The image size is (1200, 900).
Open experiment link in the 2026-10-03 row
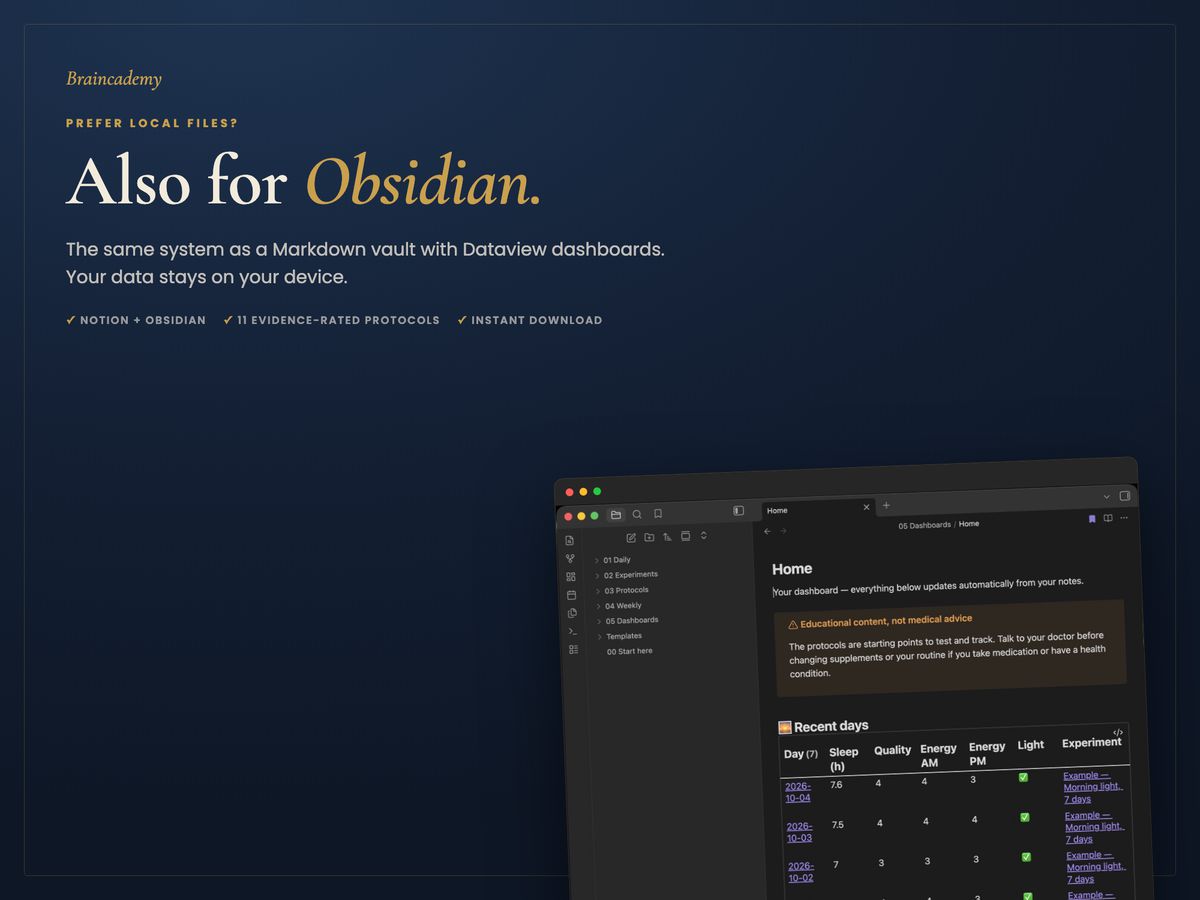click(1093, 827)
